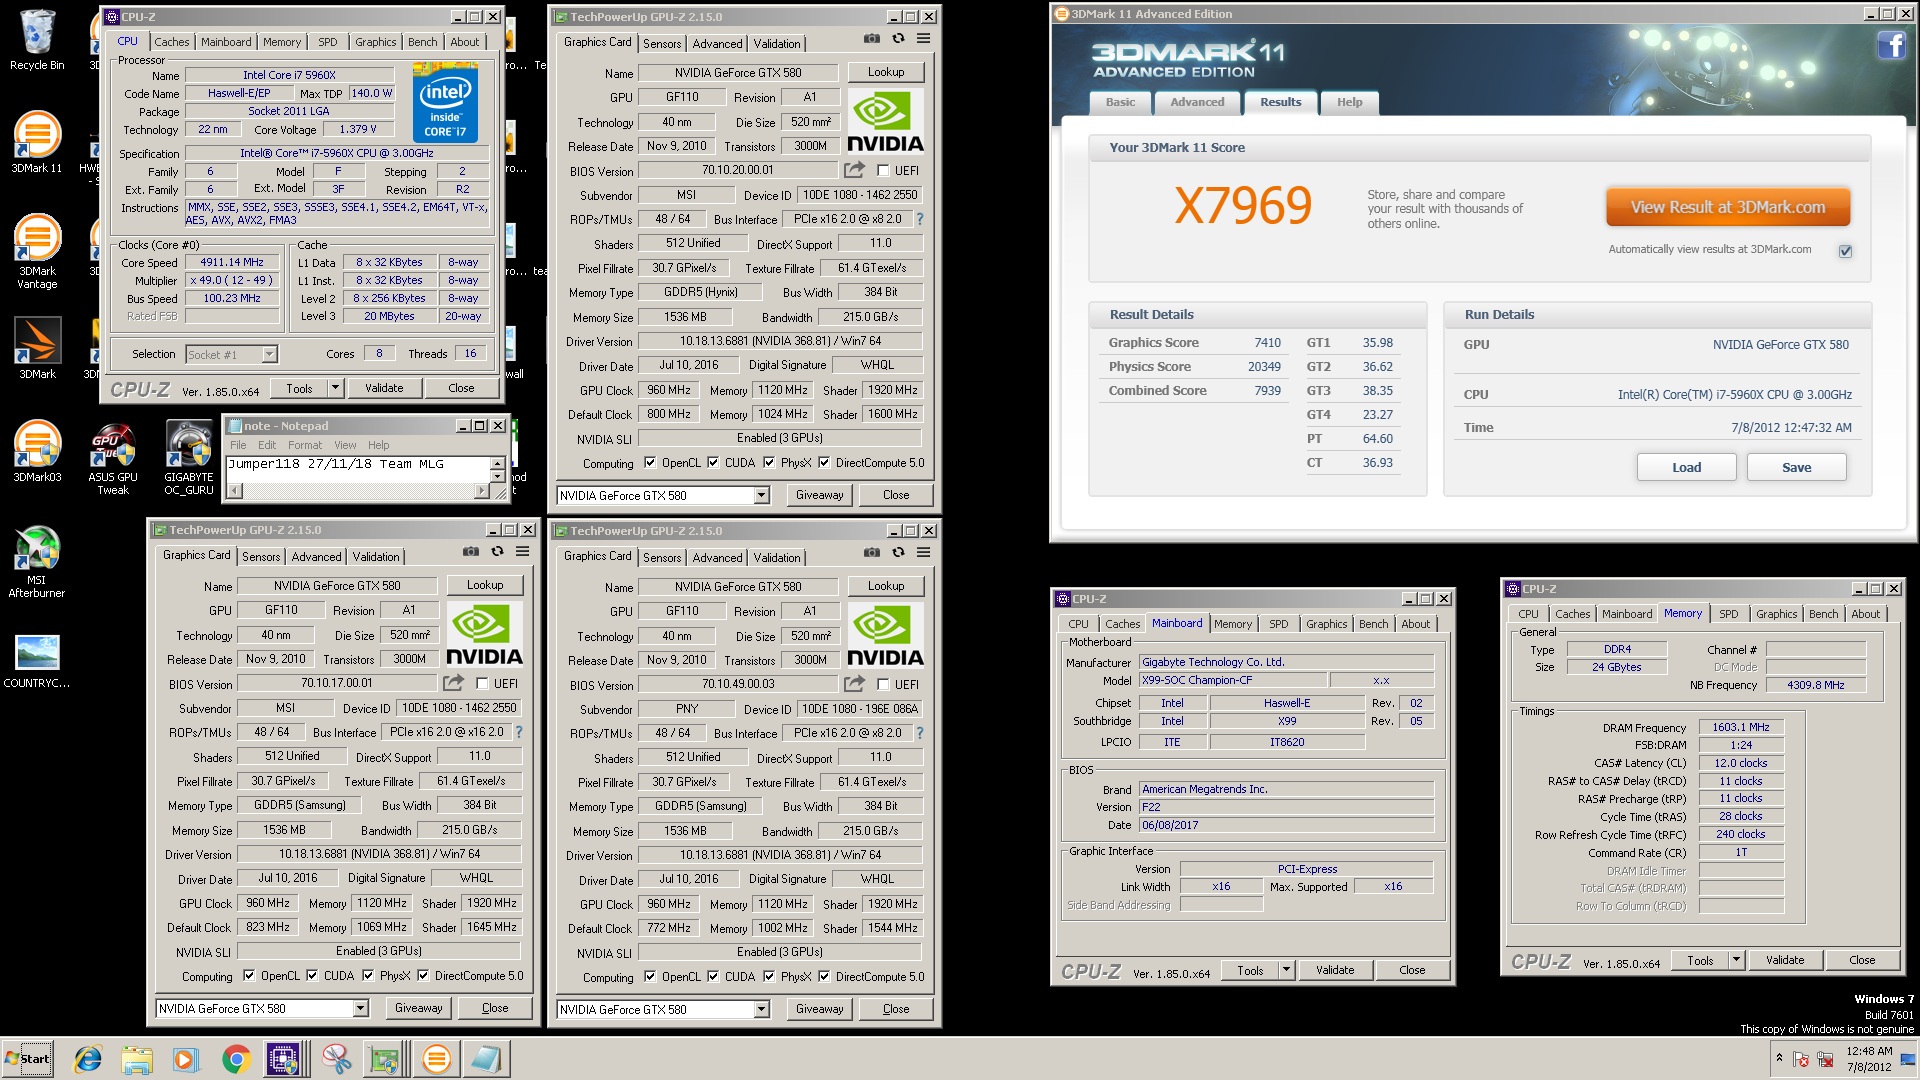Click the BIOS export icon beside 70.10.49.00.03

click(854, 684)
